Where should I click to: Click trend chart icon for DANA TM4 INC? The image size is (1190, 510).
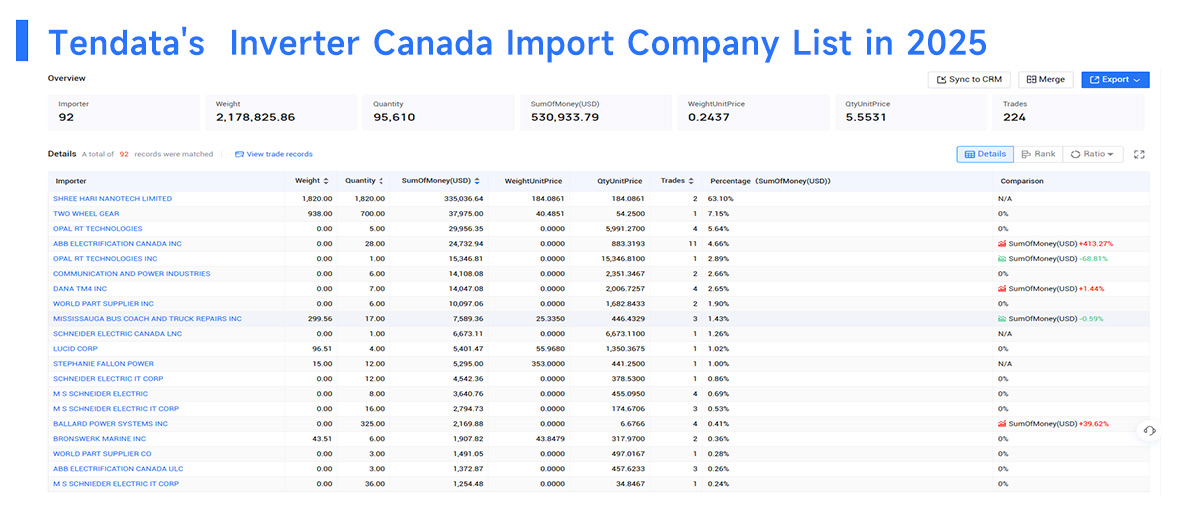tap(1002, 289)
